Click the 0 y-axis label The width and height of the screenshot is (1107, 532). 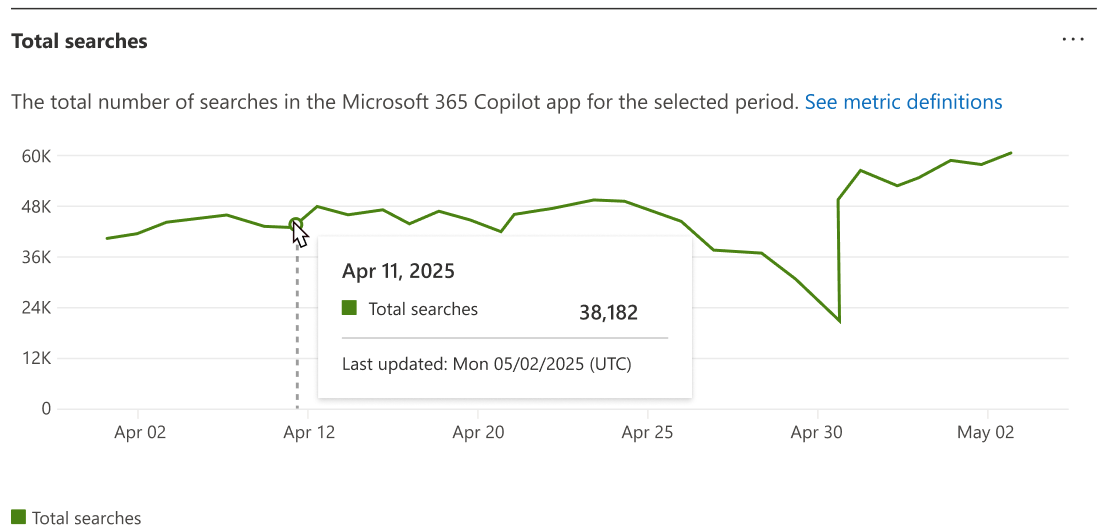click(x=46, y=408)
